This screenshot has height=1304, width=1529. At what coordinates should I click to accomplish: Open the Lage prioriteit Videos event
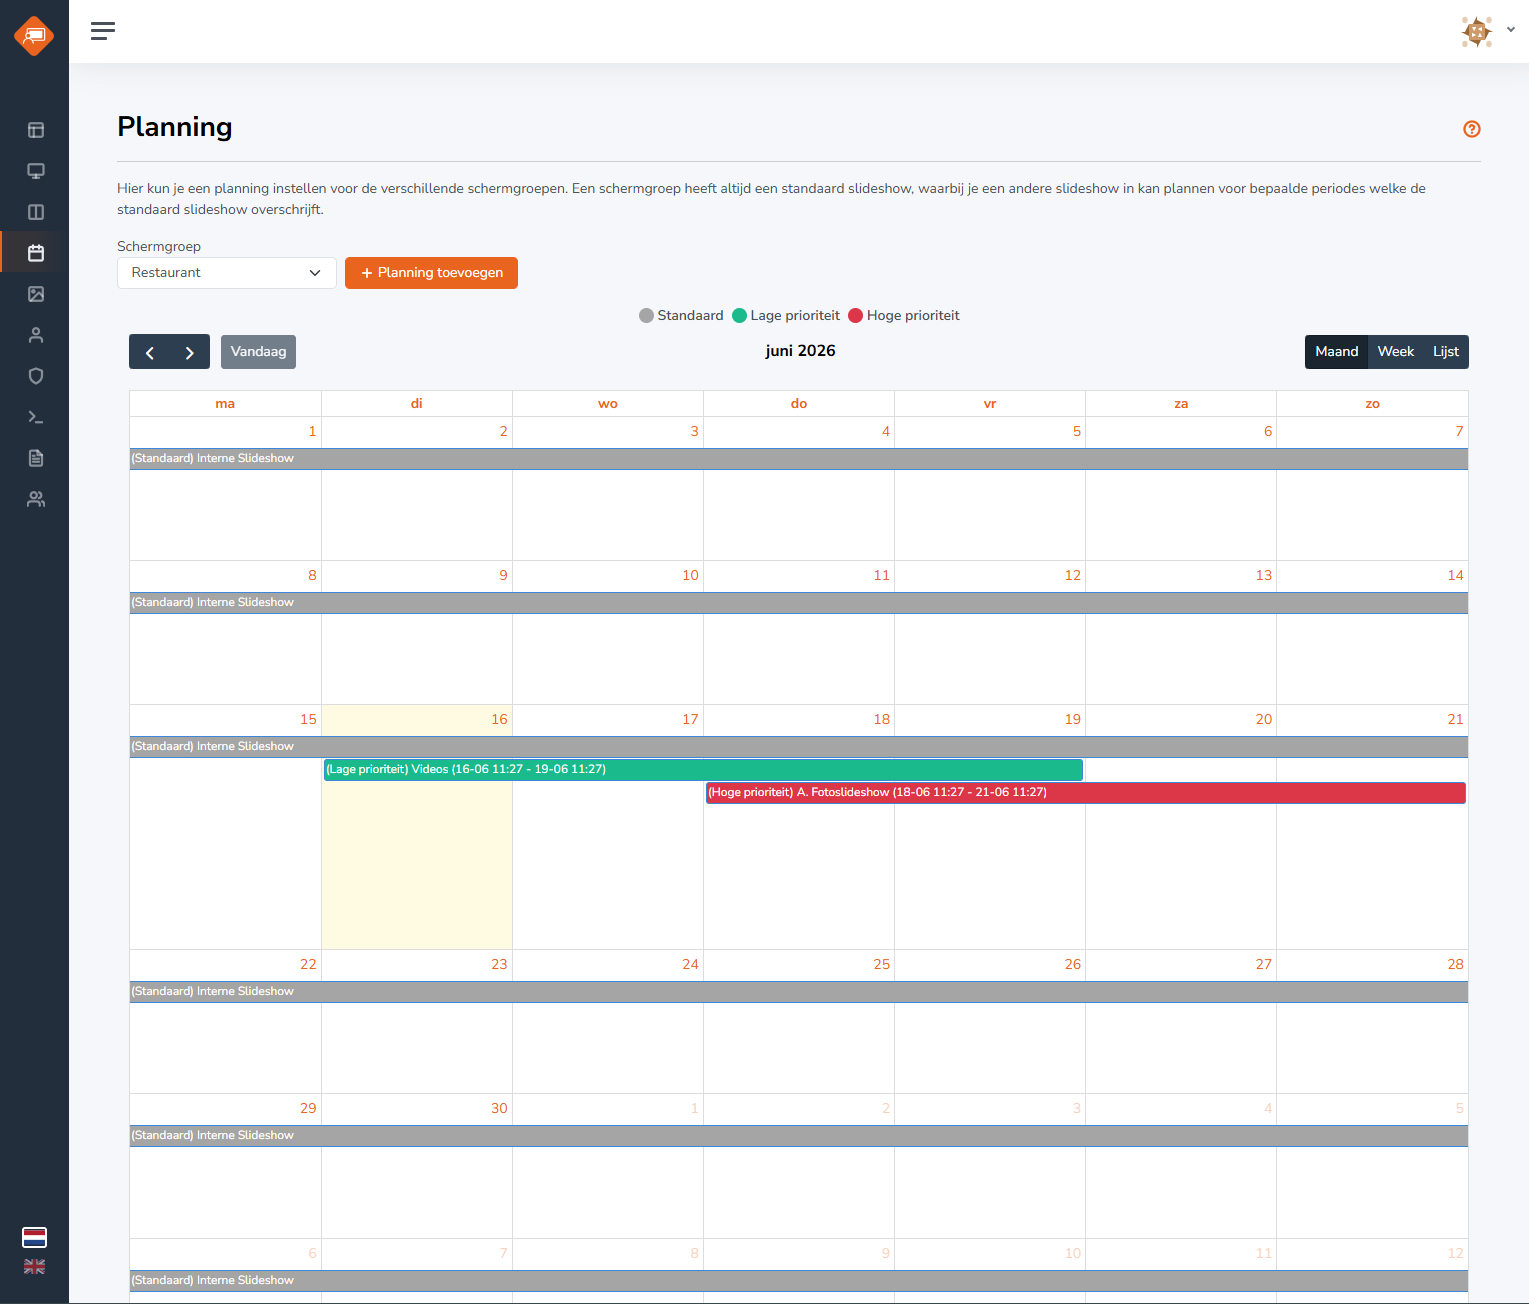(703, 770)
